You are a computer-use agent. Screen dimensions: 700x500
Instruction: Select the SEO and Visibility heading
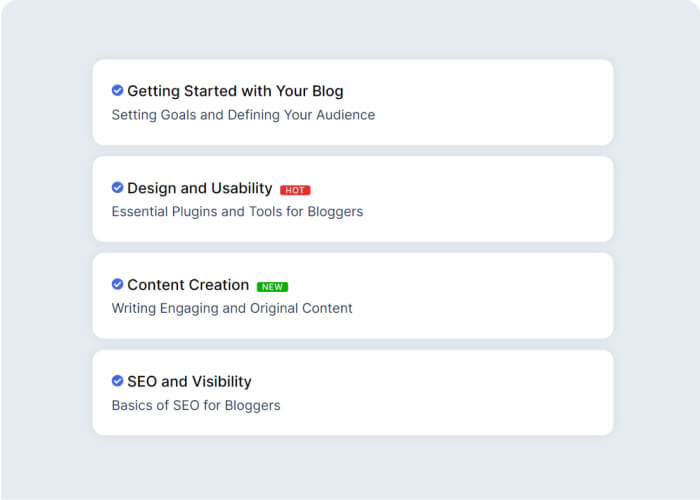[x=189, y=382]
